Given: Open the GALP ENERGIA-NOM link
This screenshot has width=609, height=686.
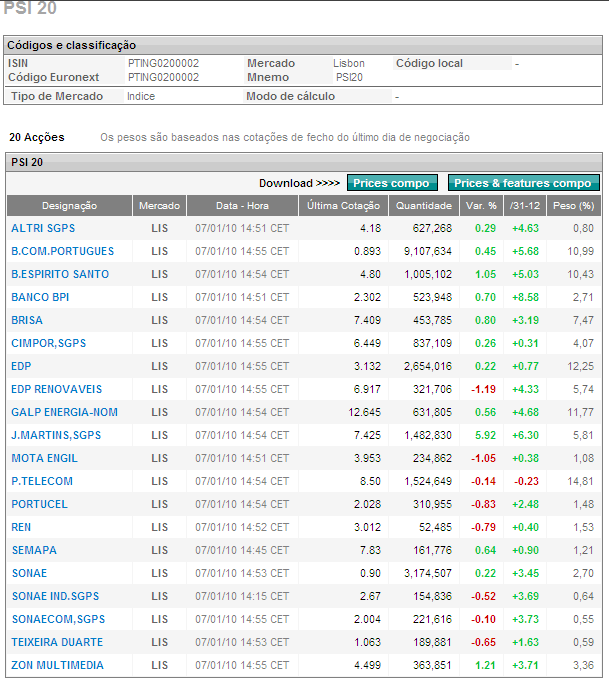Looking at the screenshot, I should tap(64, 412).
